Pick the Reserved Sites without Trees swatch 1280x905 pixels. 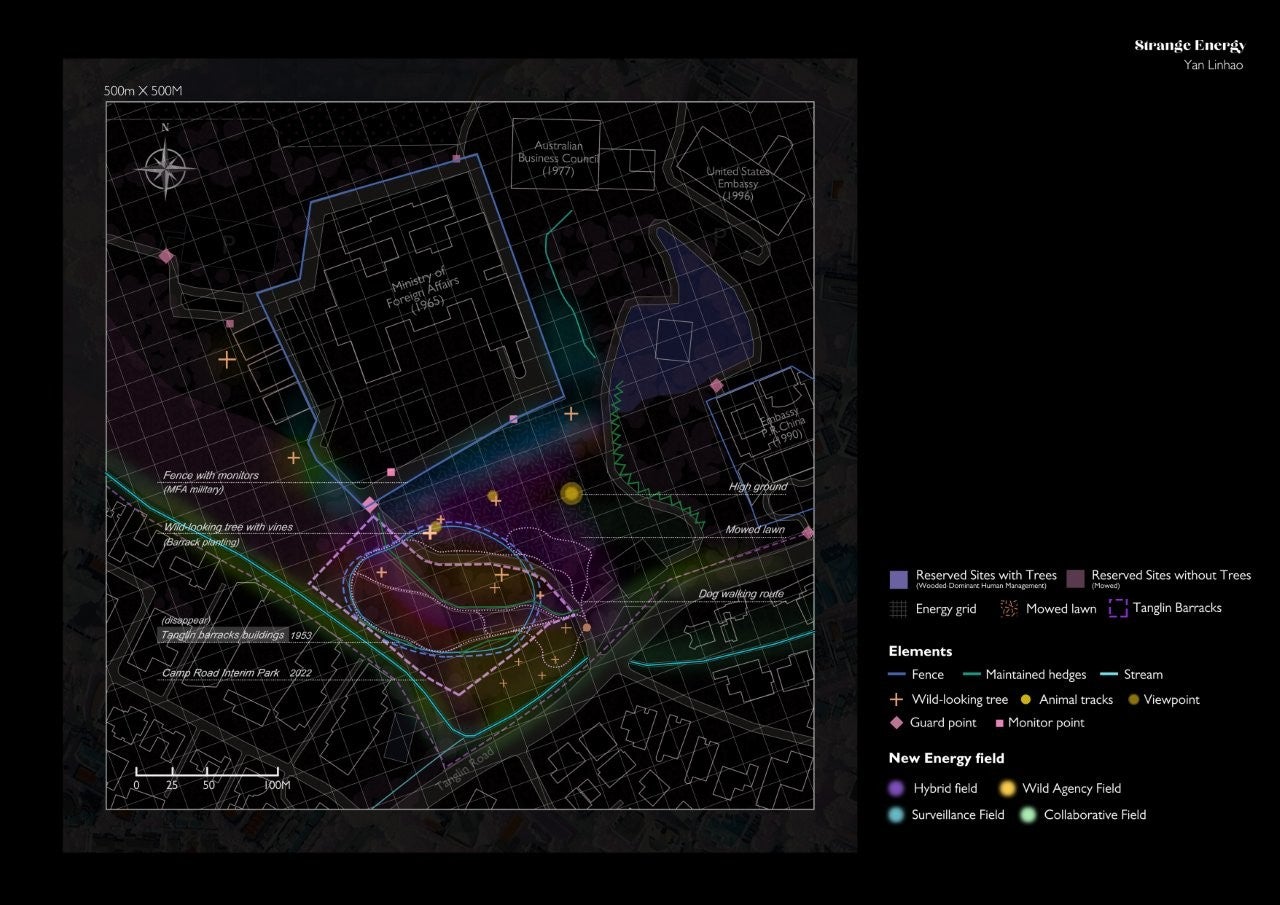tap(1075, 579)
